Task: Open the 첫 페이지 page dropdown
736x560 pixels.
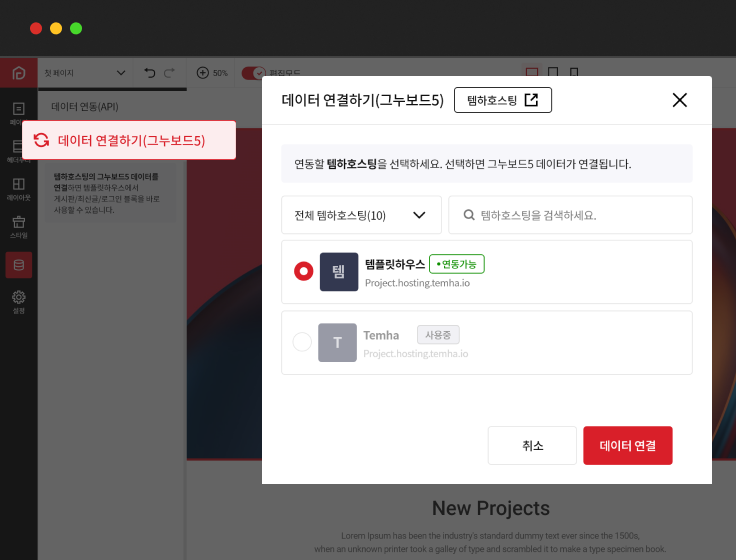Action: point(85,73)
